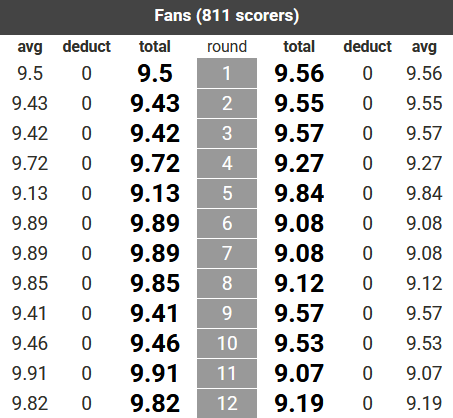Screen dimensions: 453x418
Task: Click the right bold total 9.84
Action: [299, 193]
